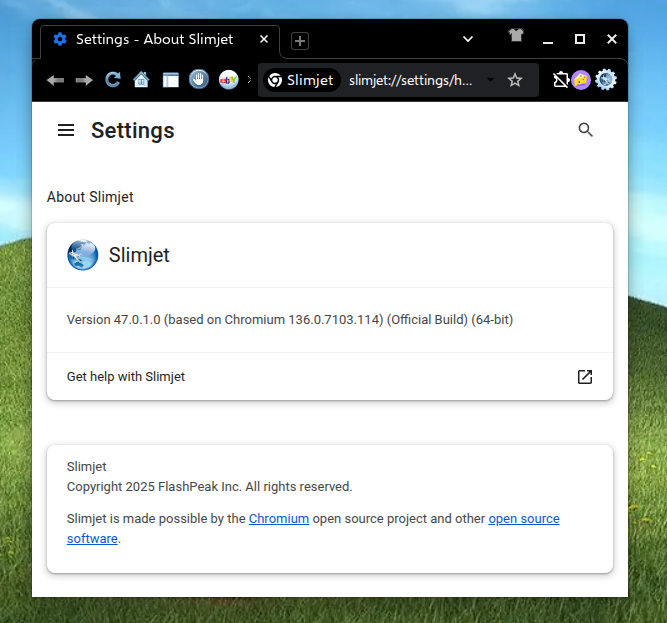Open the Settings hamburger menu
The width and height of the screenshot is (667, 623).
pos(66,130)
